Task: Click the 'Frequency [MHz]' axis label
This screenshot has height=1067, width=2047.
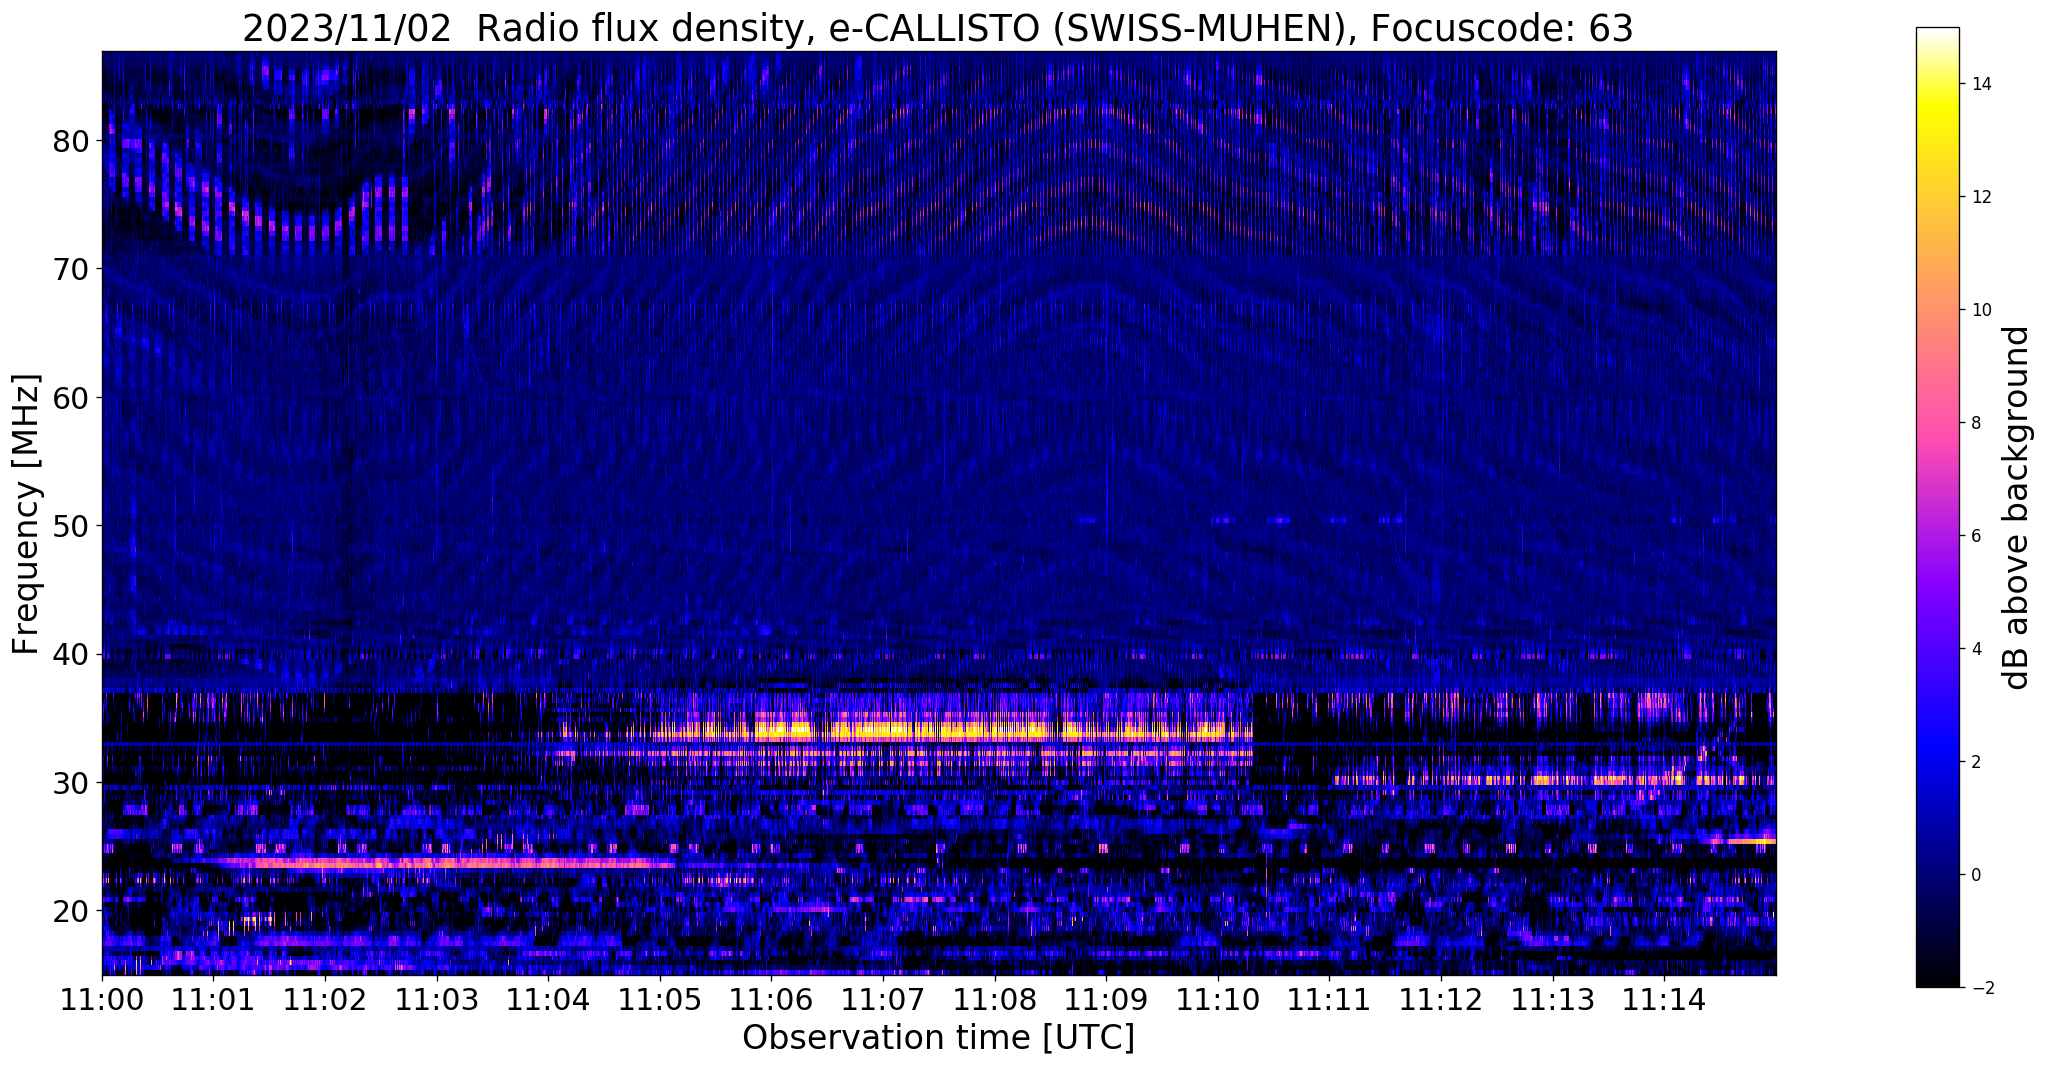Action: click(26, 514)
